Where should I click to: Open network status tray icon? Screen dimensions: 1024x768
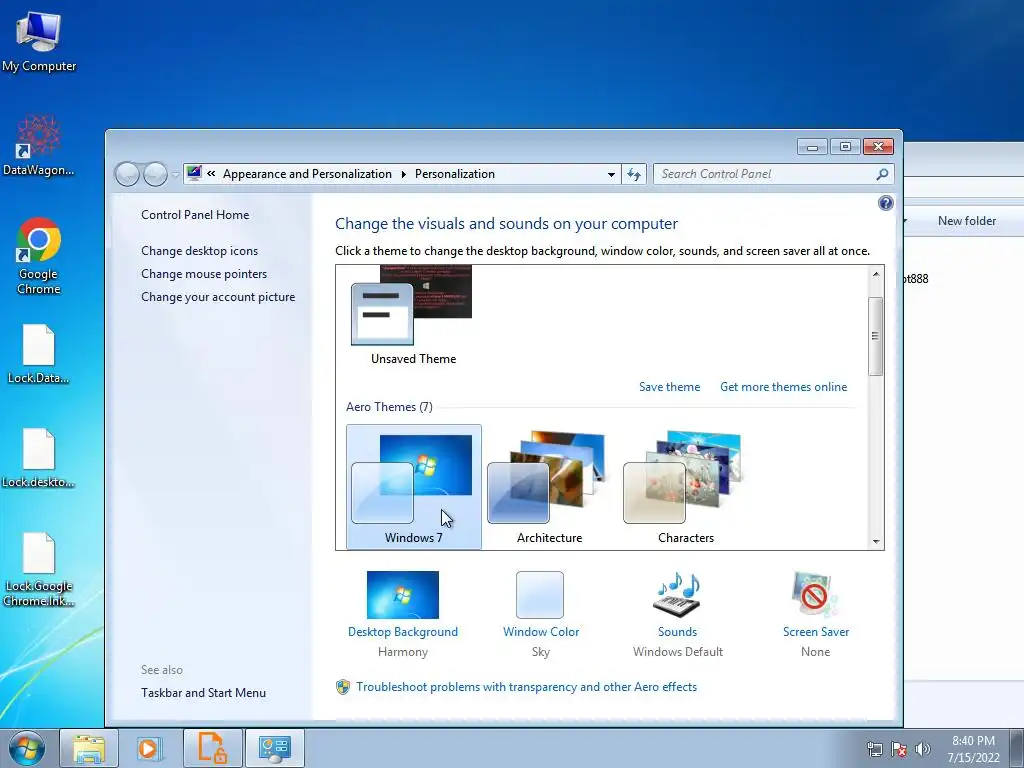[x=874, y=749]
